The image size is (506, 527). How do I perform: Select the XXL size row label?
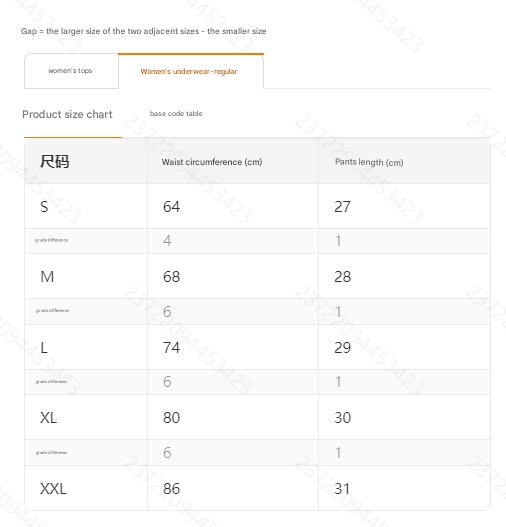[x=53, y=488]
